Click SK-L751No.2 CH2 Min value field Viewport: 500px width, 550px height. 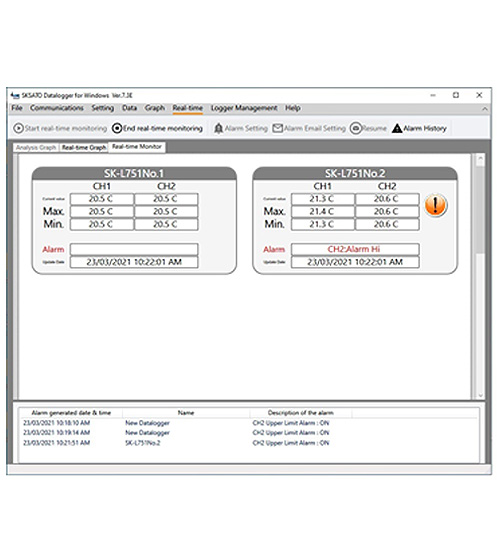[x=387, y=224]
